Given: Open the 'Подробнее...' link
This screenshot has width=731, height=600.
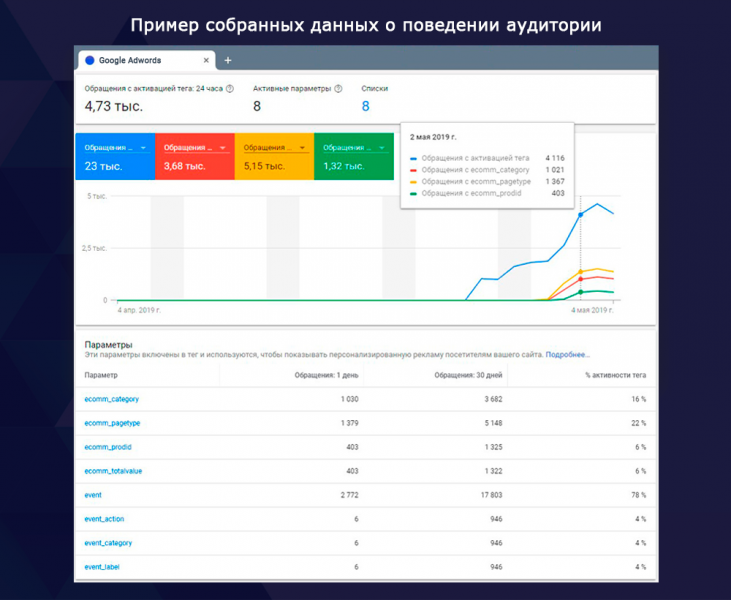Looking at the screenshot, I should [x=567, y=354].
